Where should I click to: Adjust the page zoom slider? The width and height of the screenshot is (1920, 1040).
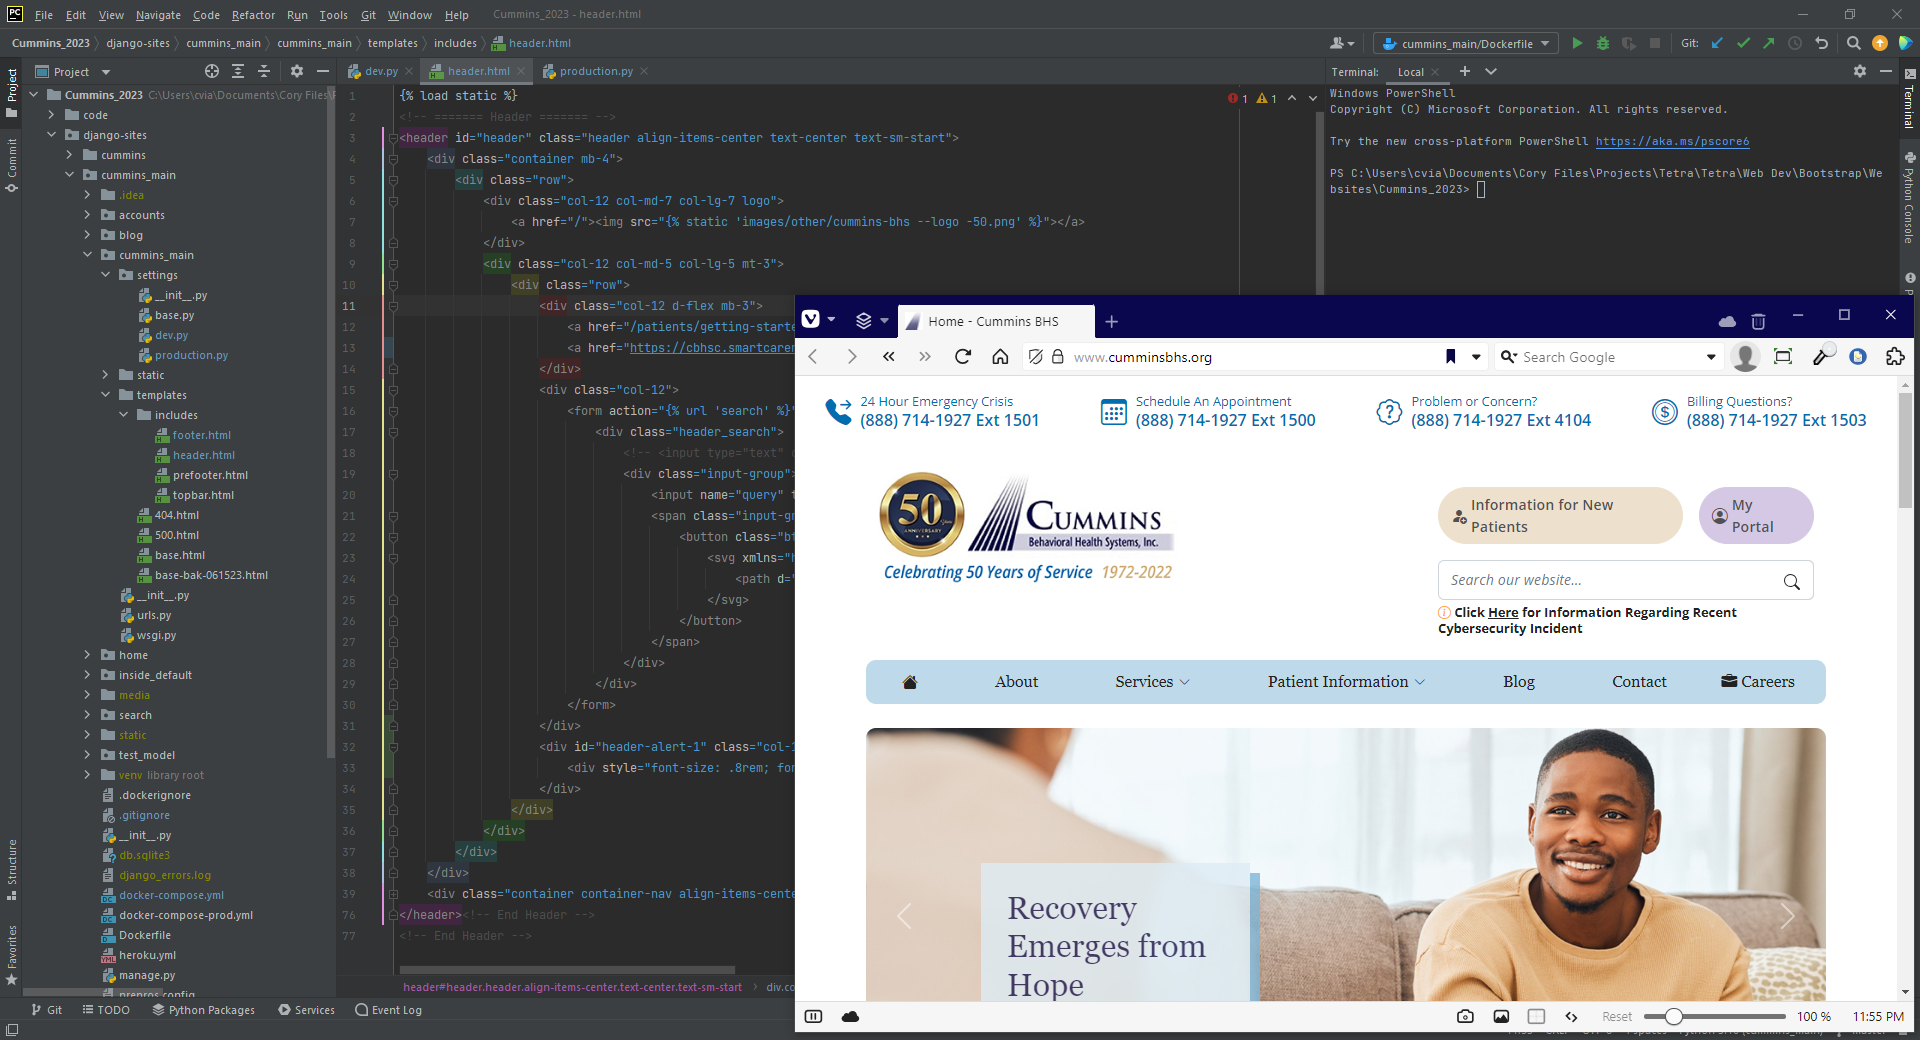pos(1673,1016)
